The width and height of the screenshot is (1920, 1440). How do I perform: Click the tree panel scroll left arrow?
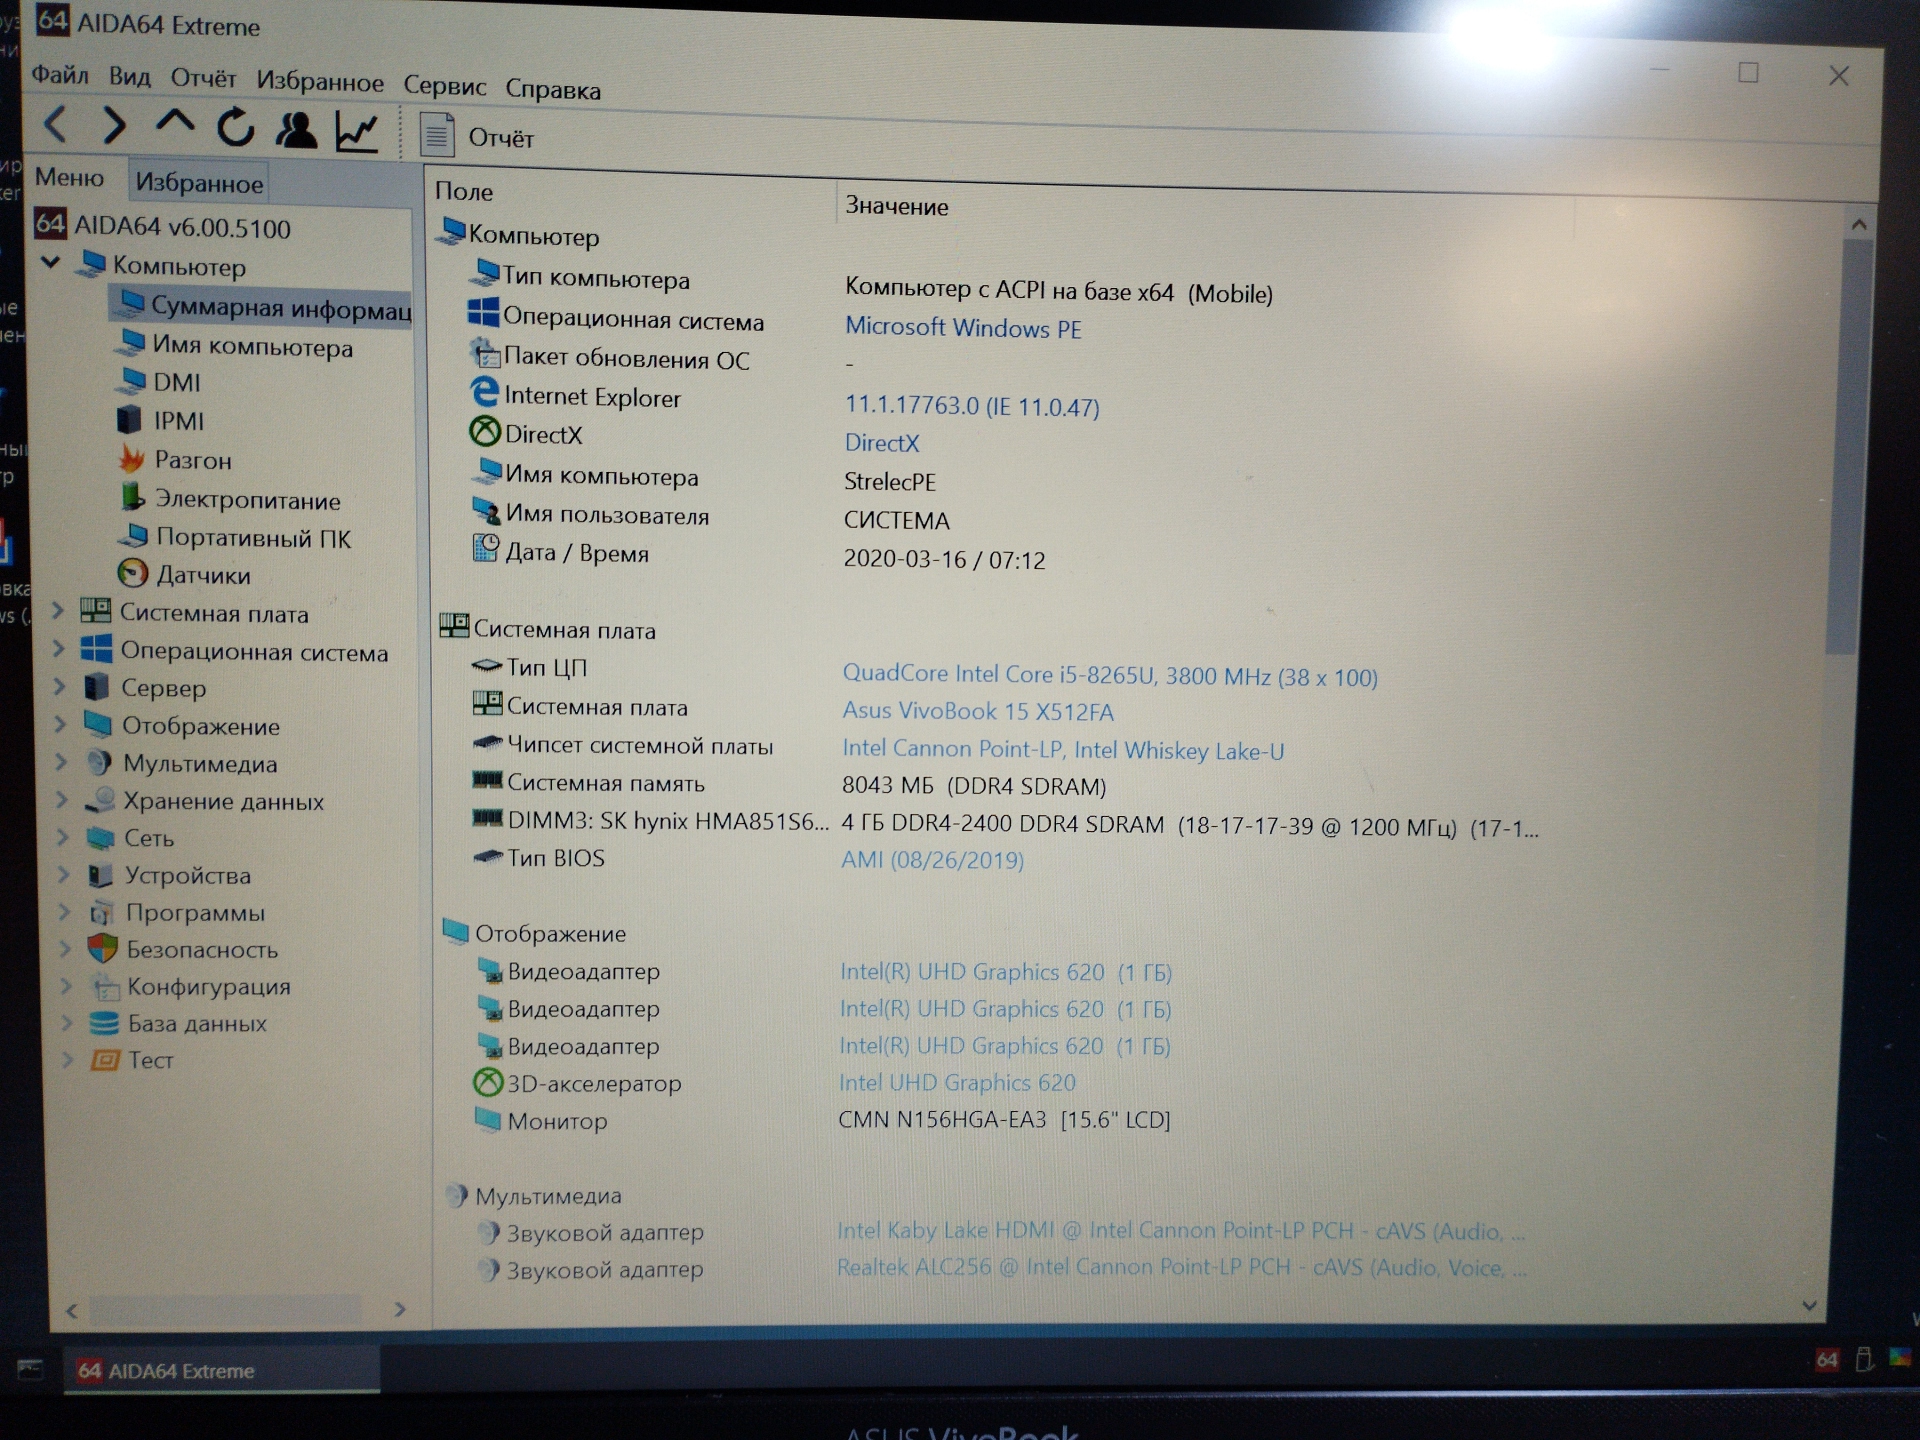tap(72, 1310)
